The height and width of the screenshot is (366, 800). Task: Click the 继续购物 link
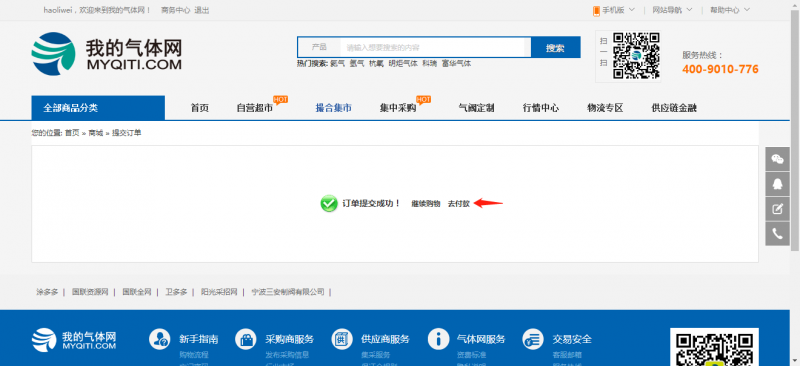426,203
